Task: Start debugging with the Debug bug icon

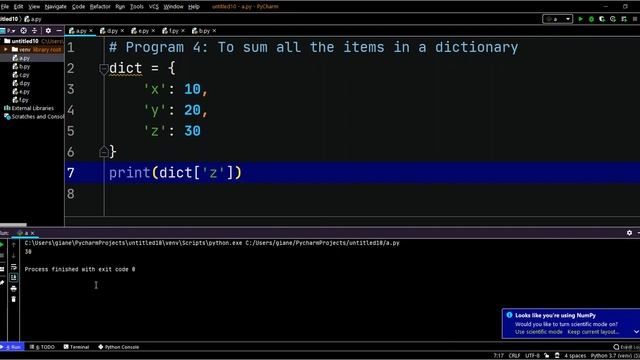Action: click(591, 19)
